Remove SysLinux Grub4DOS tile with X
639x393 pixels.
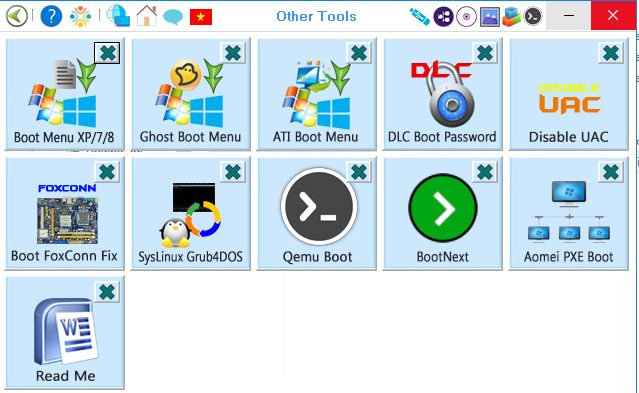coord(233,172)
